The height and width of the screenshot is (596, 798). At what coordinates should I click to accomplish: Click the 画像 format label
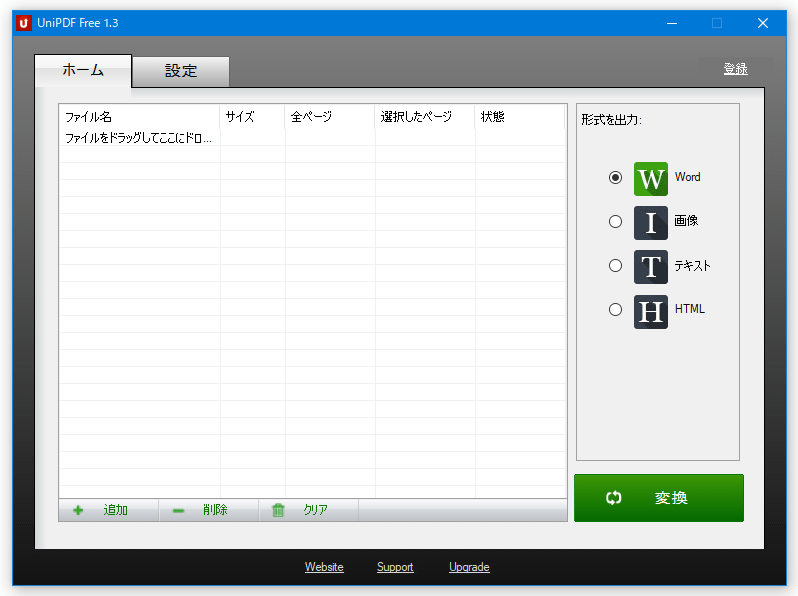point(686,221)
